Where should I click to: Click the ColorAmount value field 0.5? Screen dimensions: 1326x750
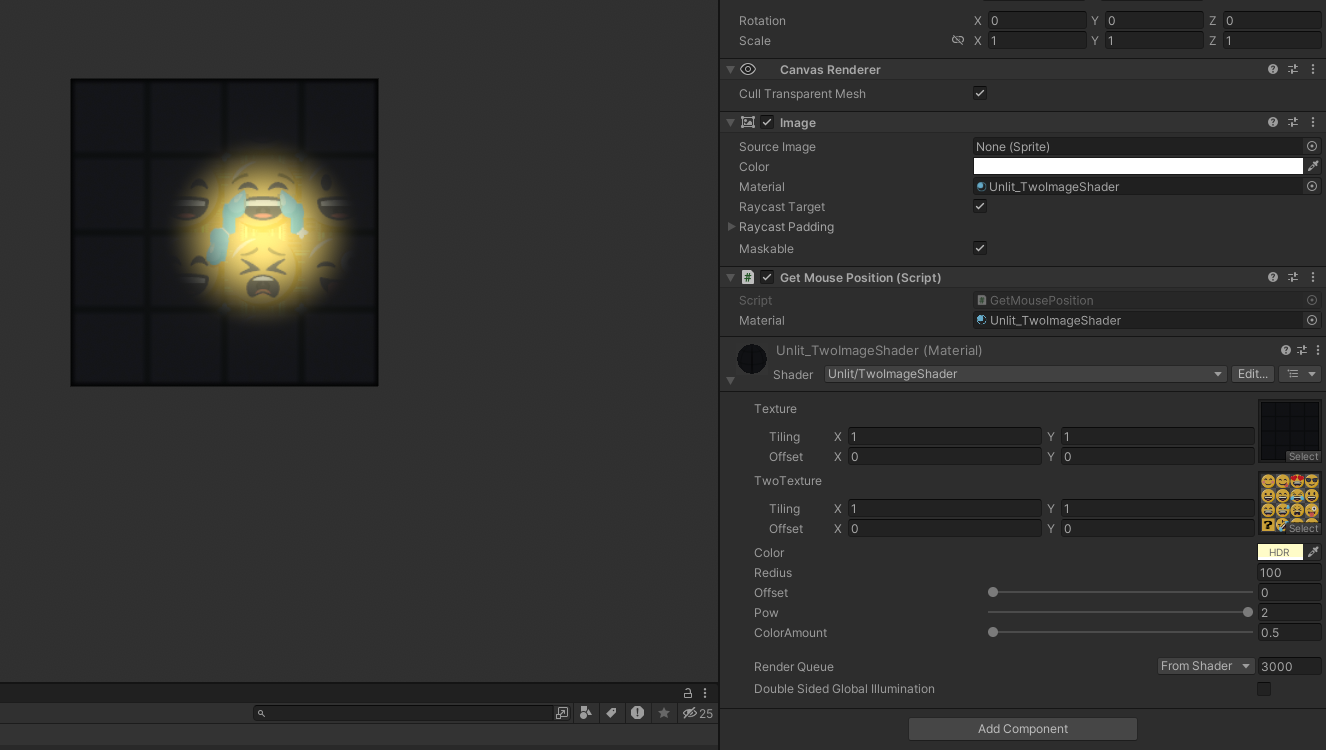[1289, 633]
